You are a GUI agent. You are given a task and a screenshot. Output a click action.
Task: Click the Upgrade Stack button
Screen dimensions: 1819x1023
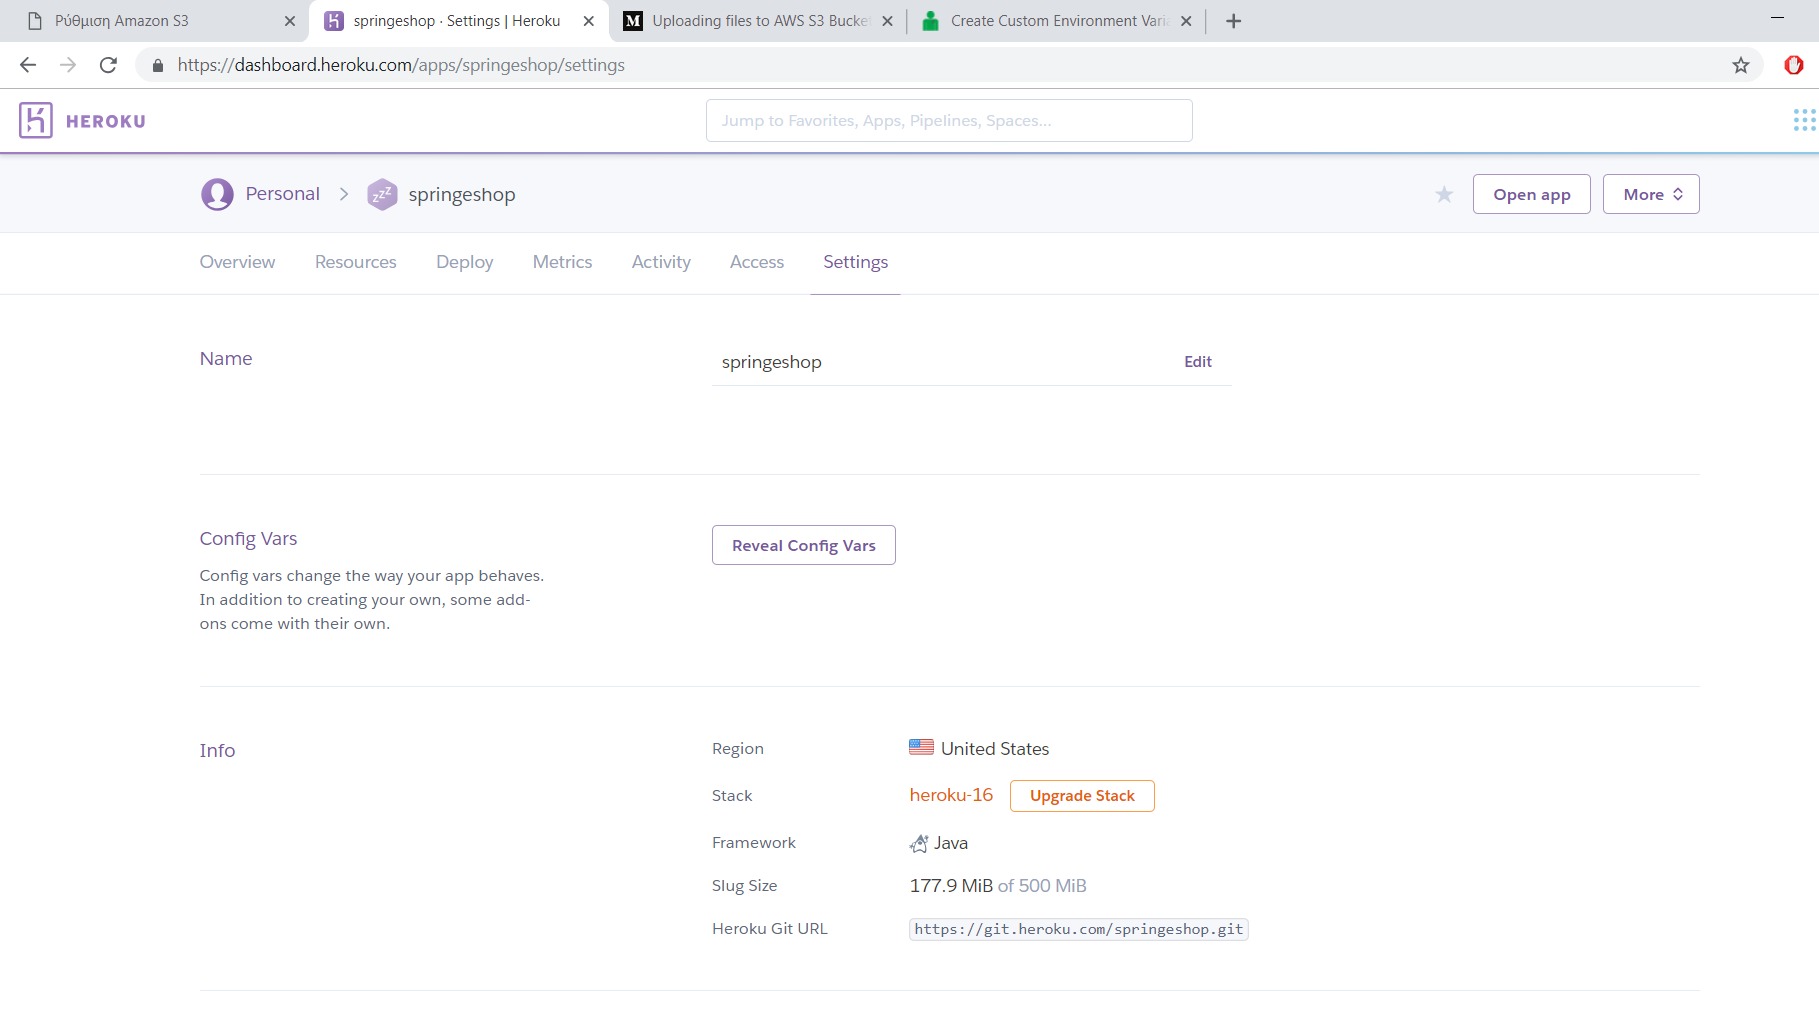tap(1082, 796)
